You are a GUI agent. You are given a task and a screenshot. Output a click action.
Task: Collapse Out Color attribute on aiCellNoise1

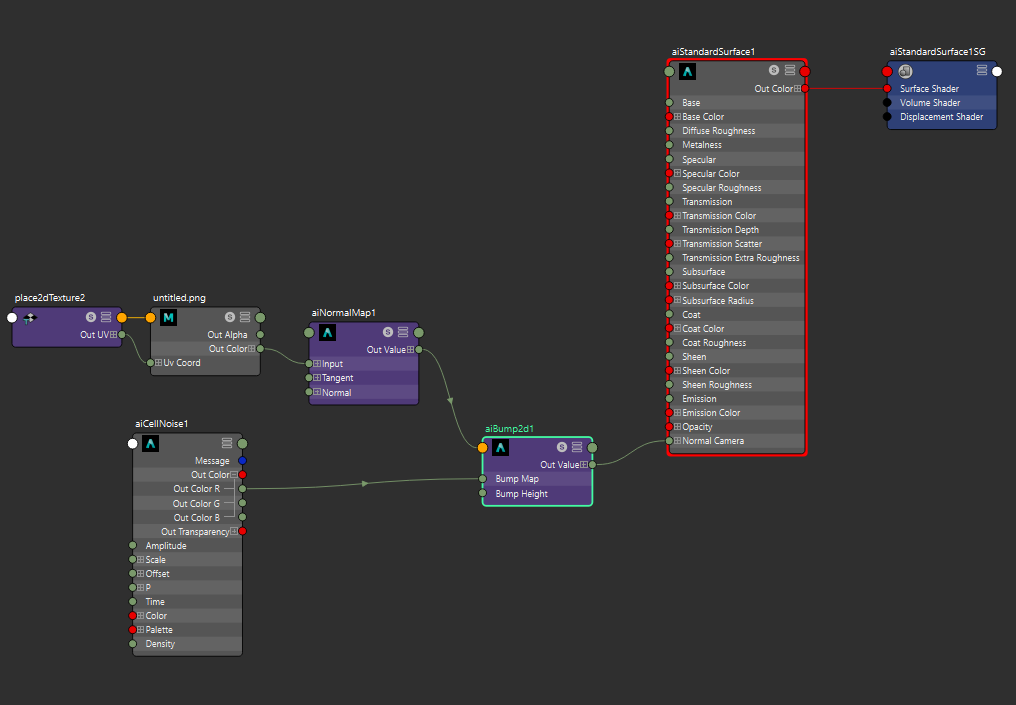234,475
